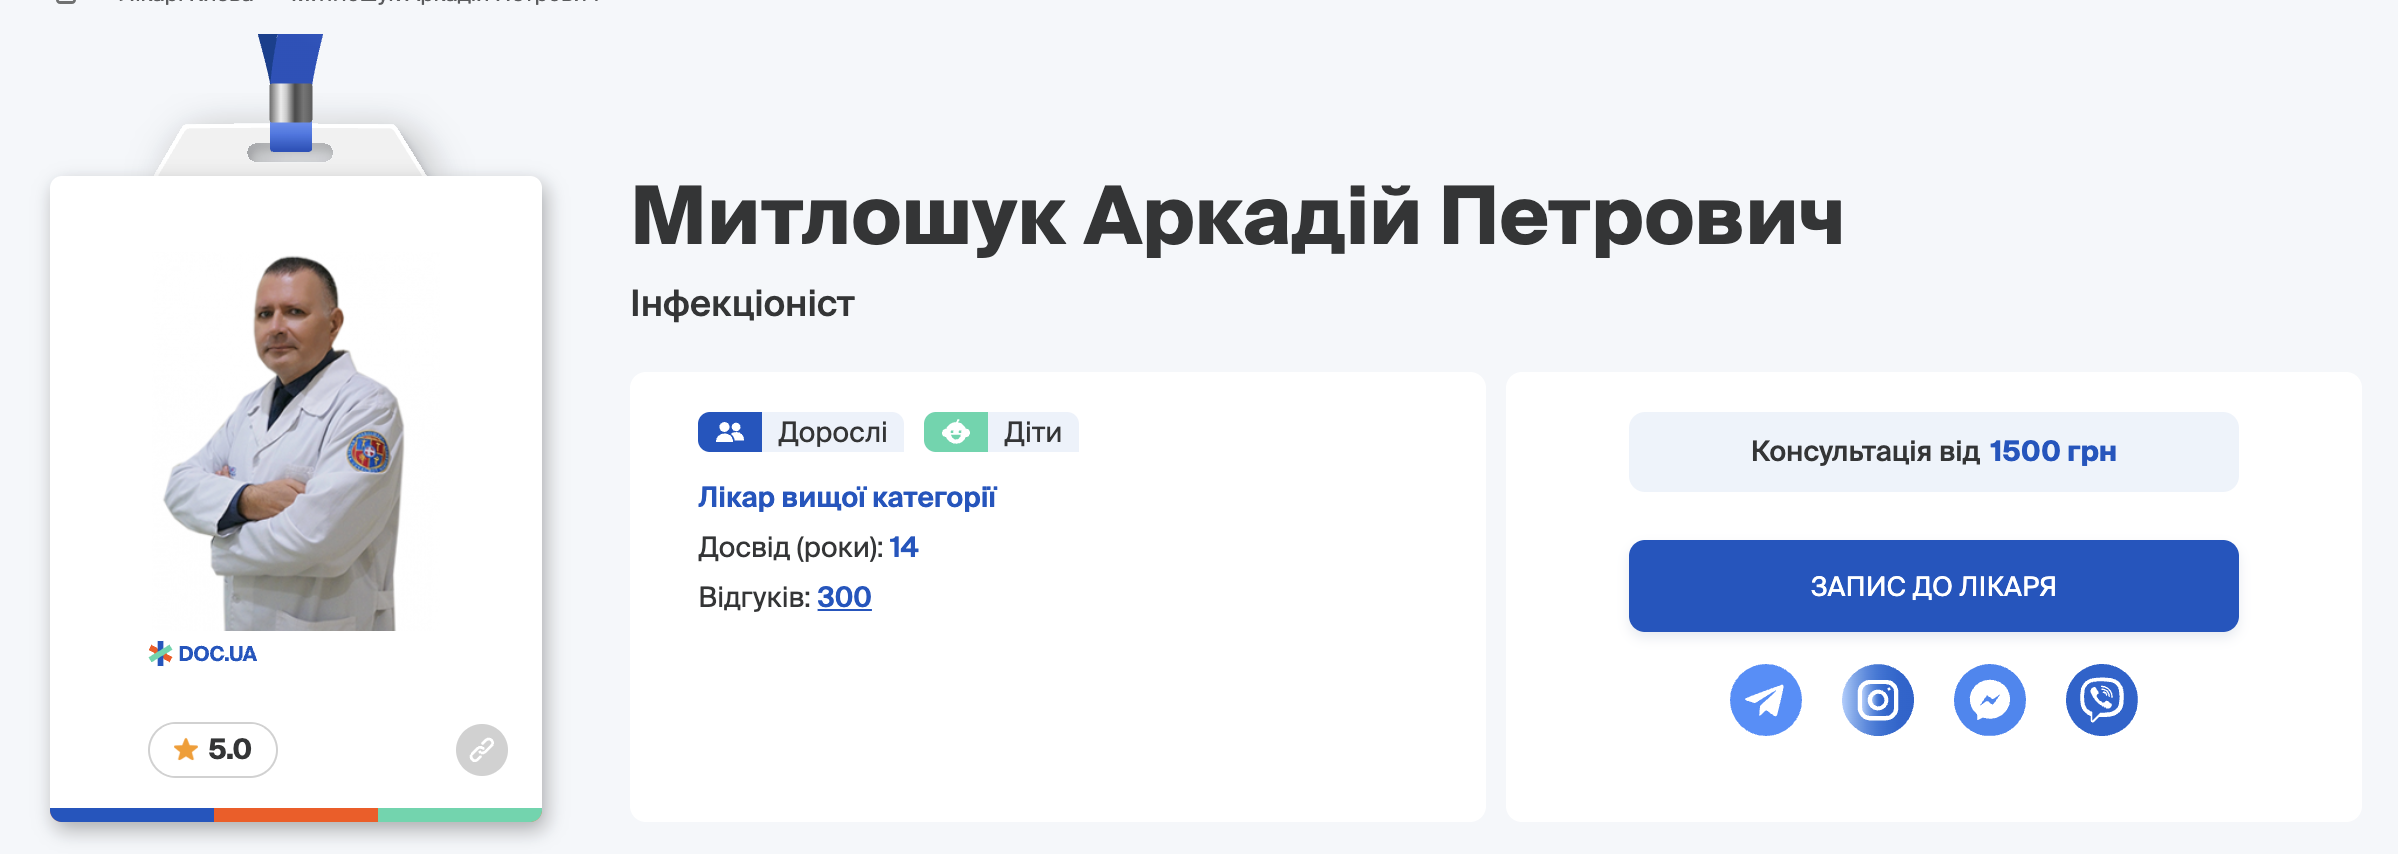Viewport: 2398px width, 854px height.
Task: Click the experience value 14
Action: pyautogui.click(x=903, y=547)
